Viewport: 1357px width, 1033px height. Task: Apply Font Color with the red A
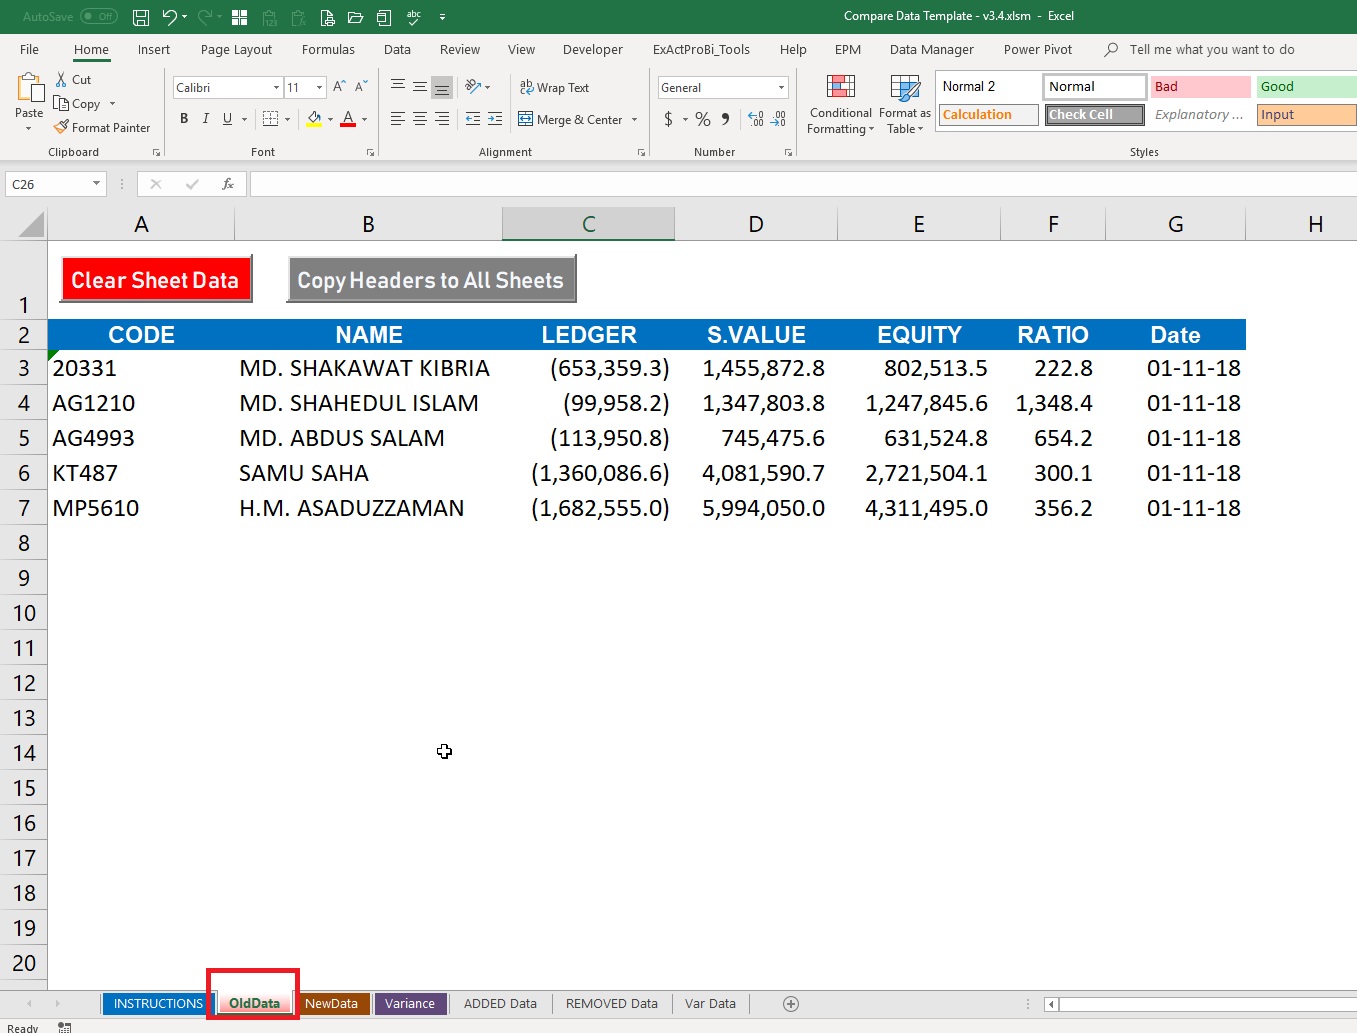pyautogui.click(x=348, y=119)
